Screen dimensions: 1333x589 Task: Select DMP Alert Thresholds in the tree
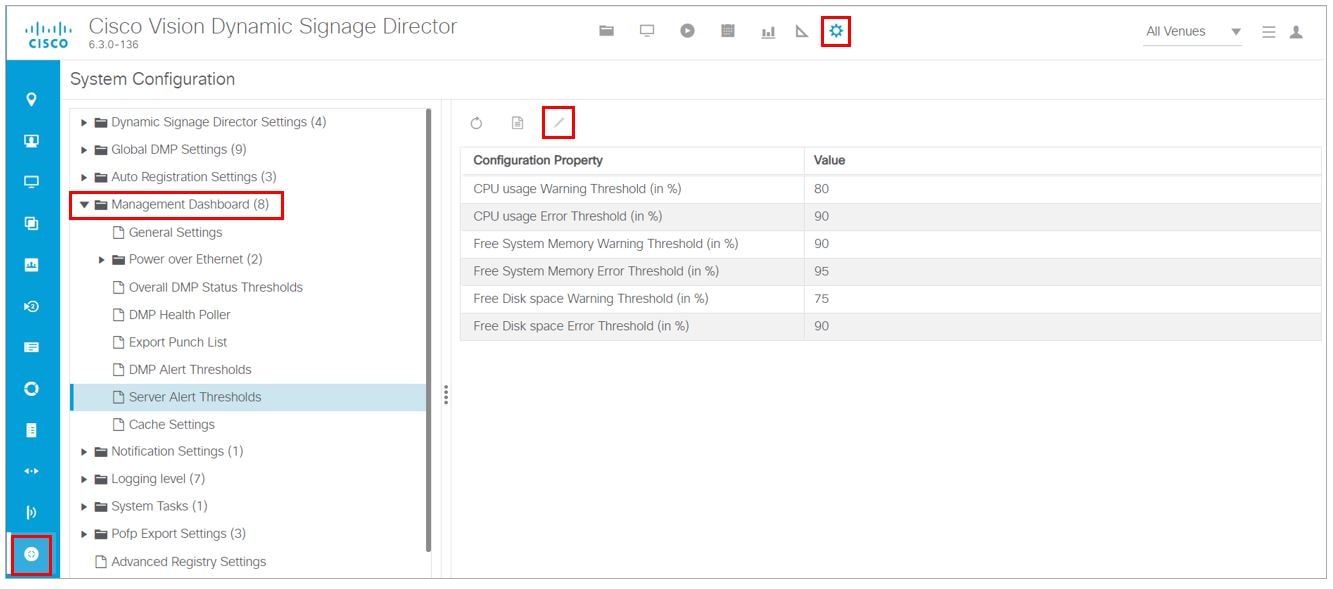190,369
